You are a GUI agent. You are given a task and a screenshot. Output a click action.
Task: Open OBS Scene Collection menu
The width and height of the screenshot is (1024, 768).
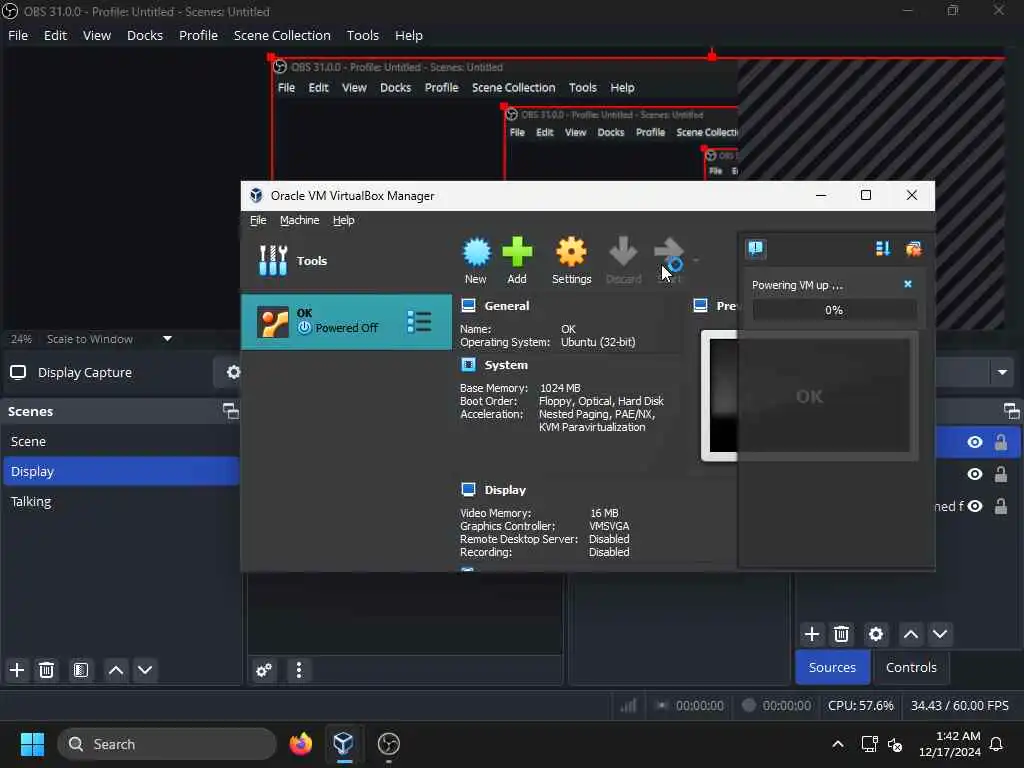coord(282,35)
